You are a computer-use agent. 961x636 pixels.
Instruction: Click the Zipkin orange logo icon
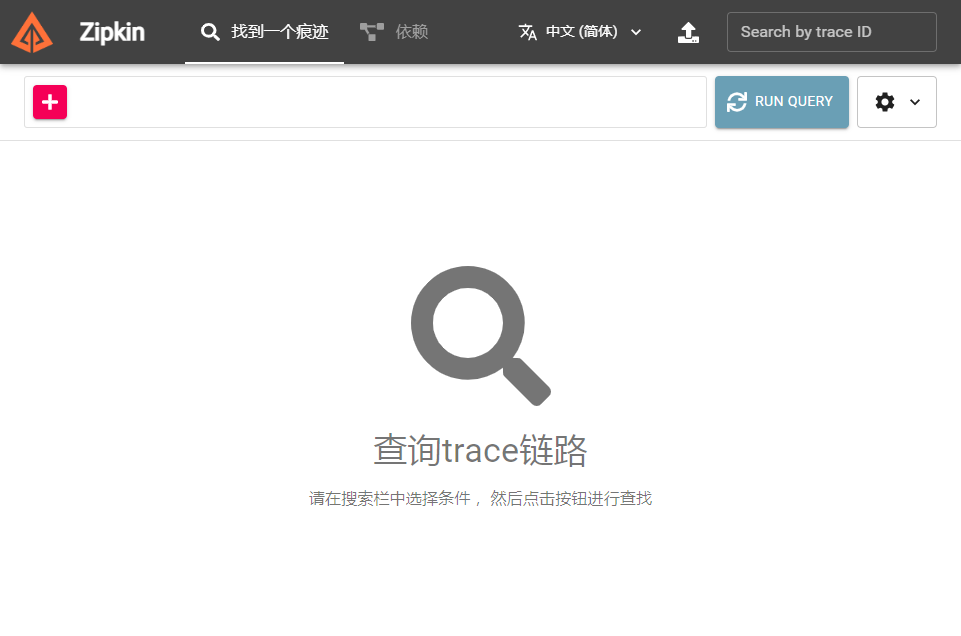click(32, 32)
